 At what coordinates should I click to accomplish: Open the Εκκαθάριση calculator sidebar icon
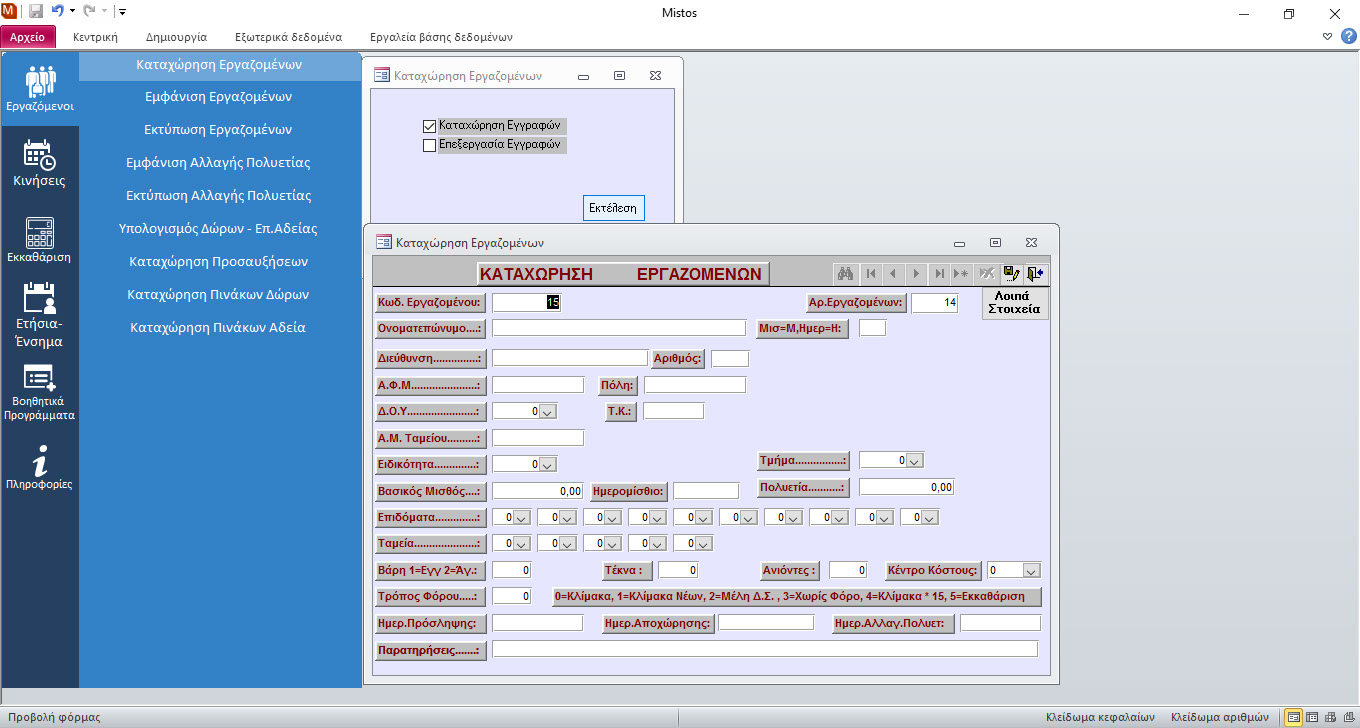[x=40, y=240]
